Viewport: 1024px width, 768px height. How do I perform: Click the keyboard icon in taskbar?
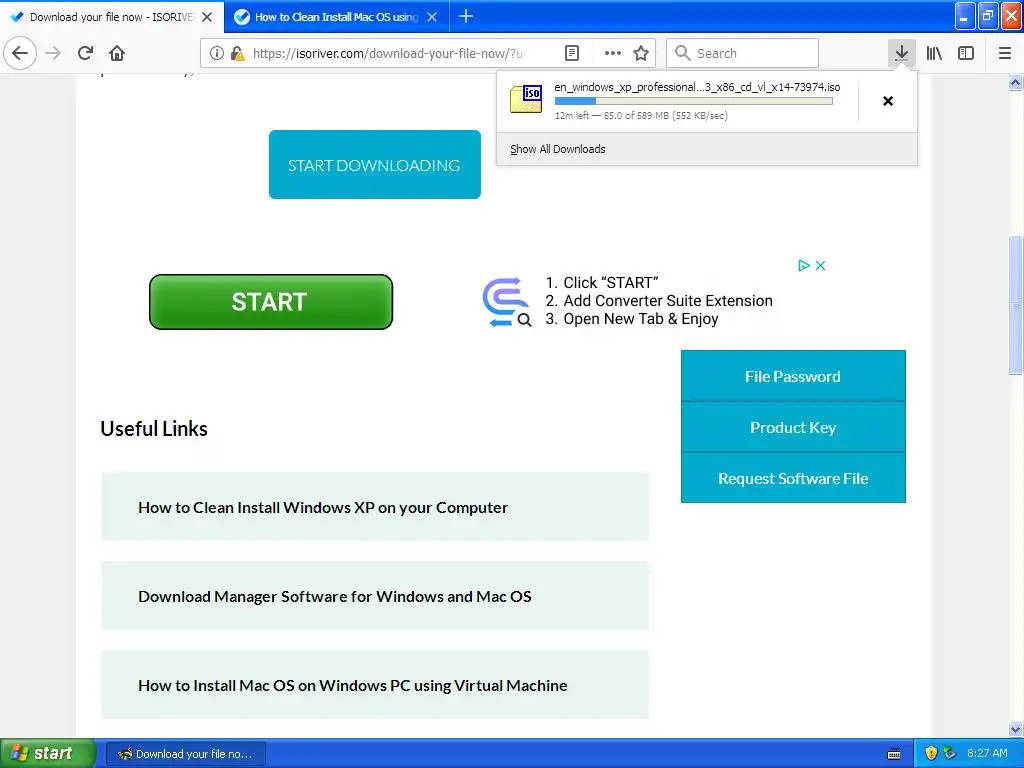(894, 754)
